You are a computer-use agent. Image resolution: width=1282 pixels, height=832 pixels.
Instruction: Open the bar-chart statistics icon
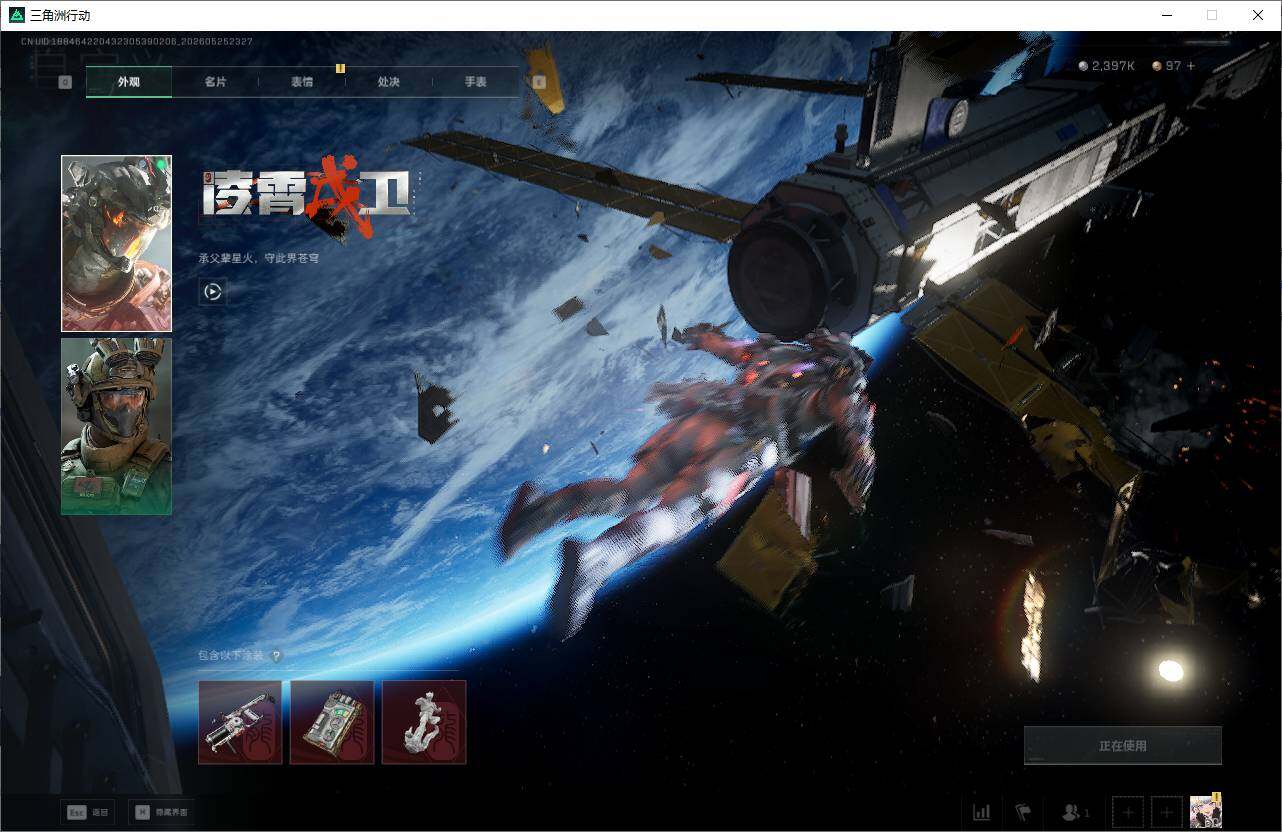(981, 812)
